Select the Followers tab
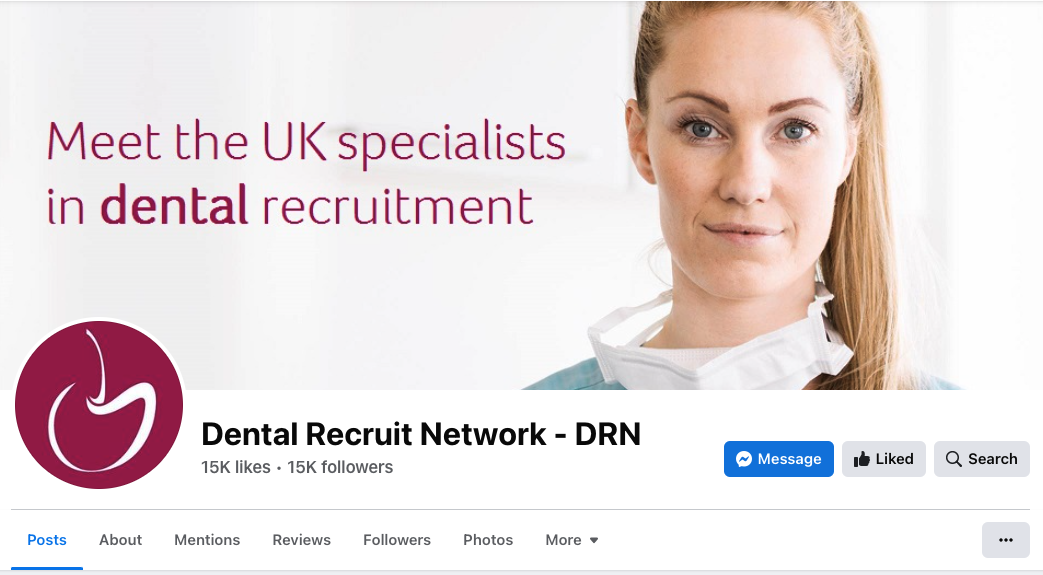Image resolution: width=1043 pixels, height=575 pixels. tap(396, 540)
